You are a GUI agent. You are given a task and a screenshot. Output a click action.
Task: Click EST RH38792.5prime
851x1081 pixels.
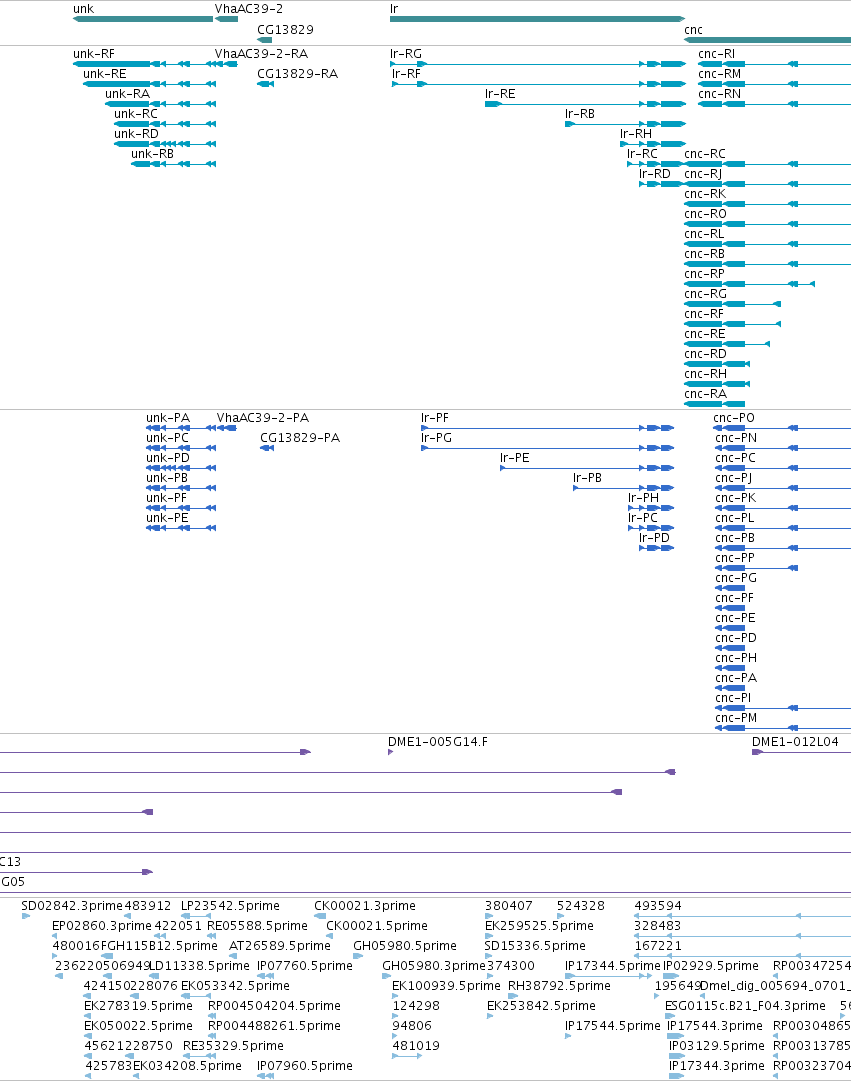pos(559,986)
